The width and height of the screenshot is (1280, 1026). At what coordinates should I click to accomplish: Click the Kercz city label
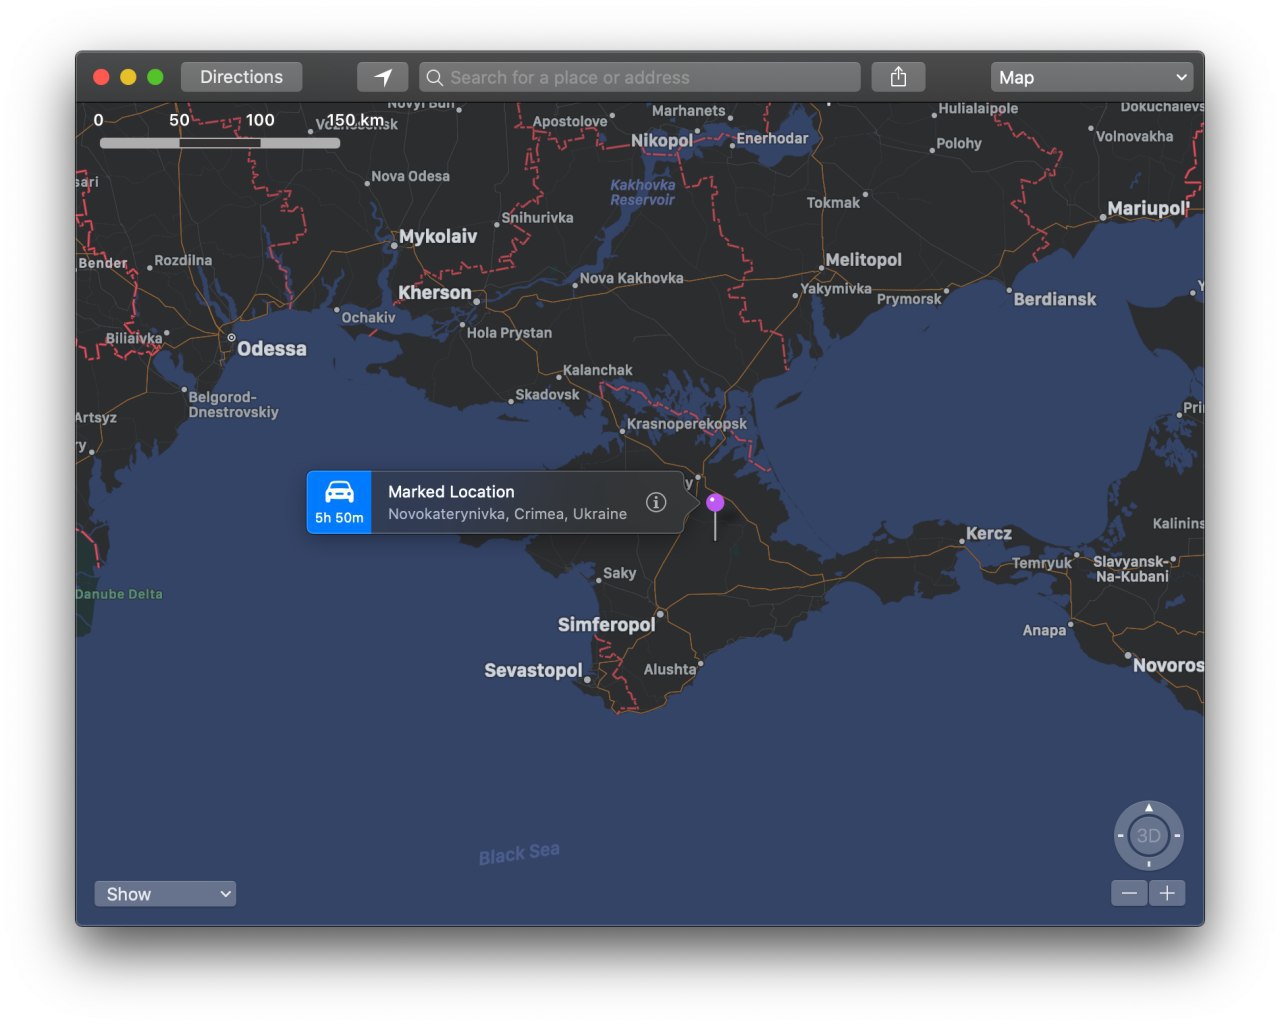coord(989,534)
